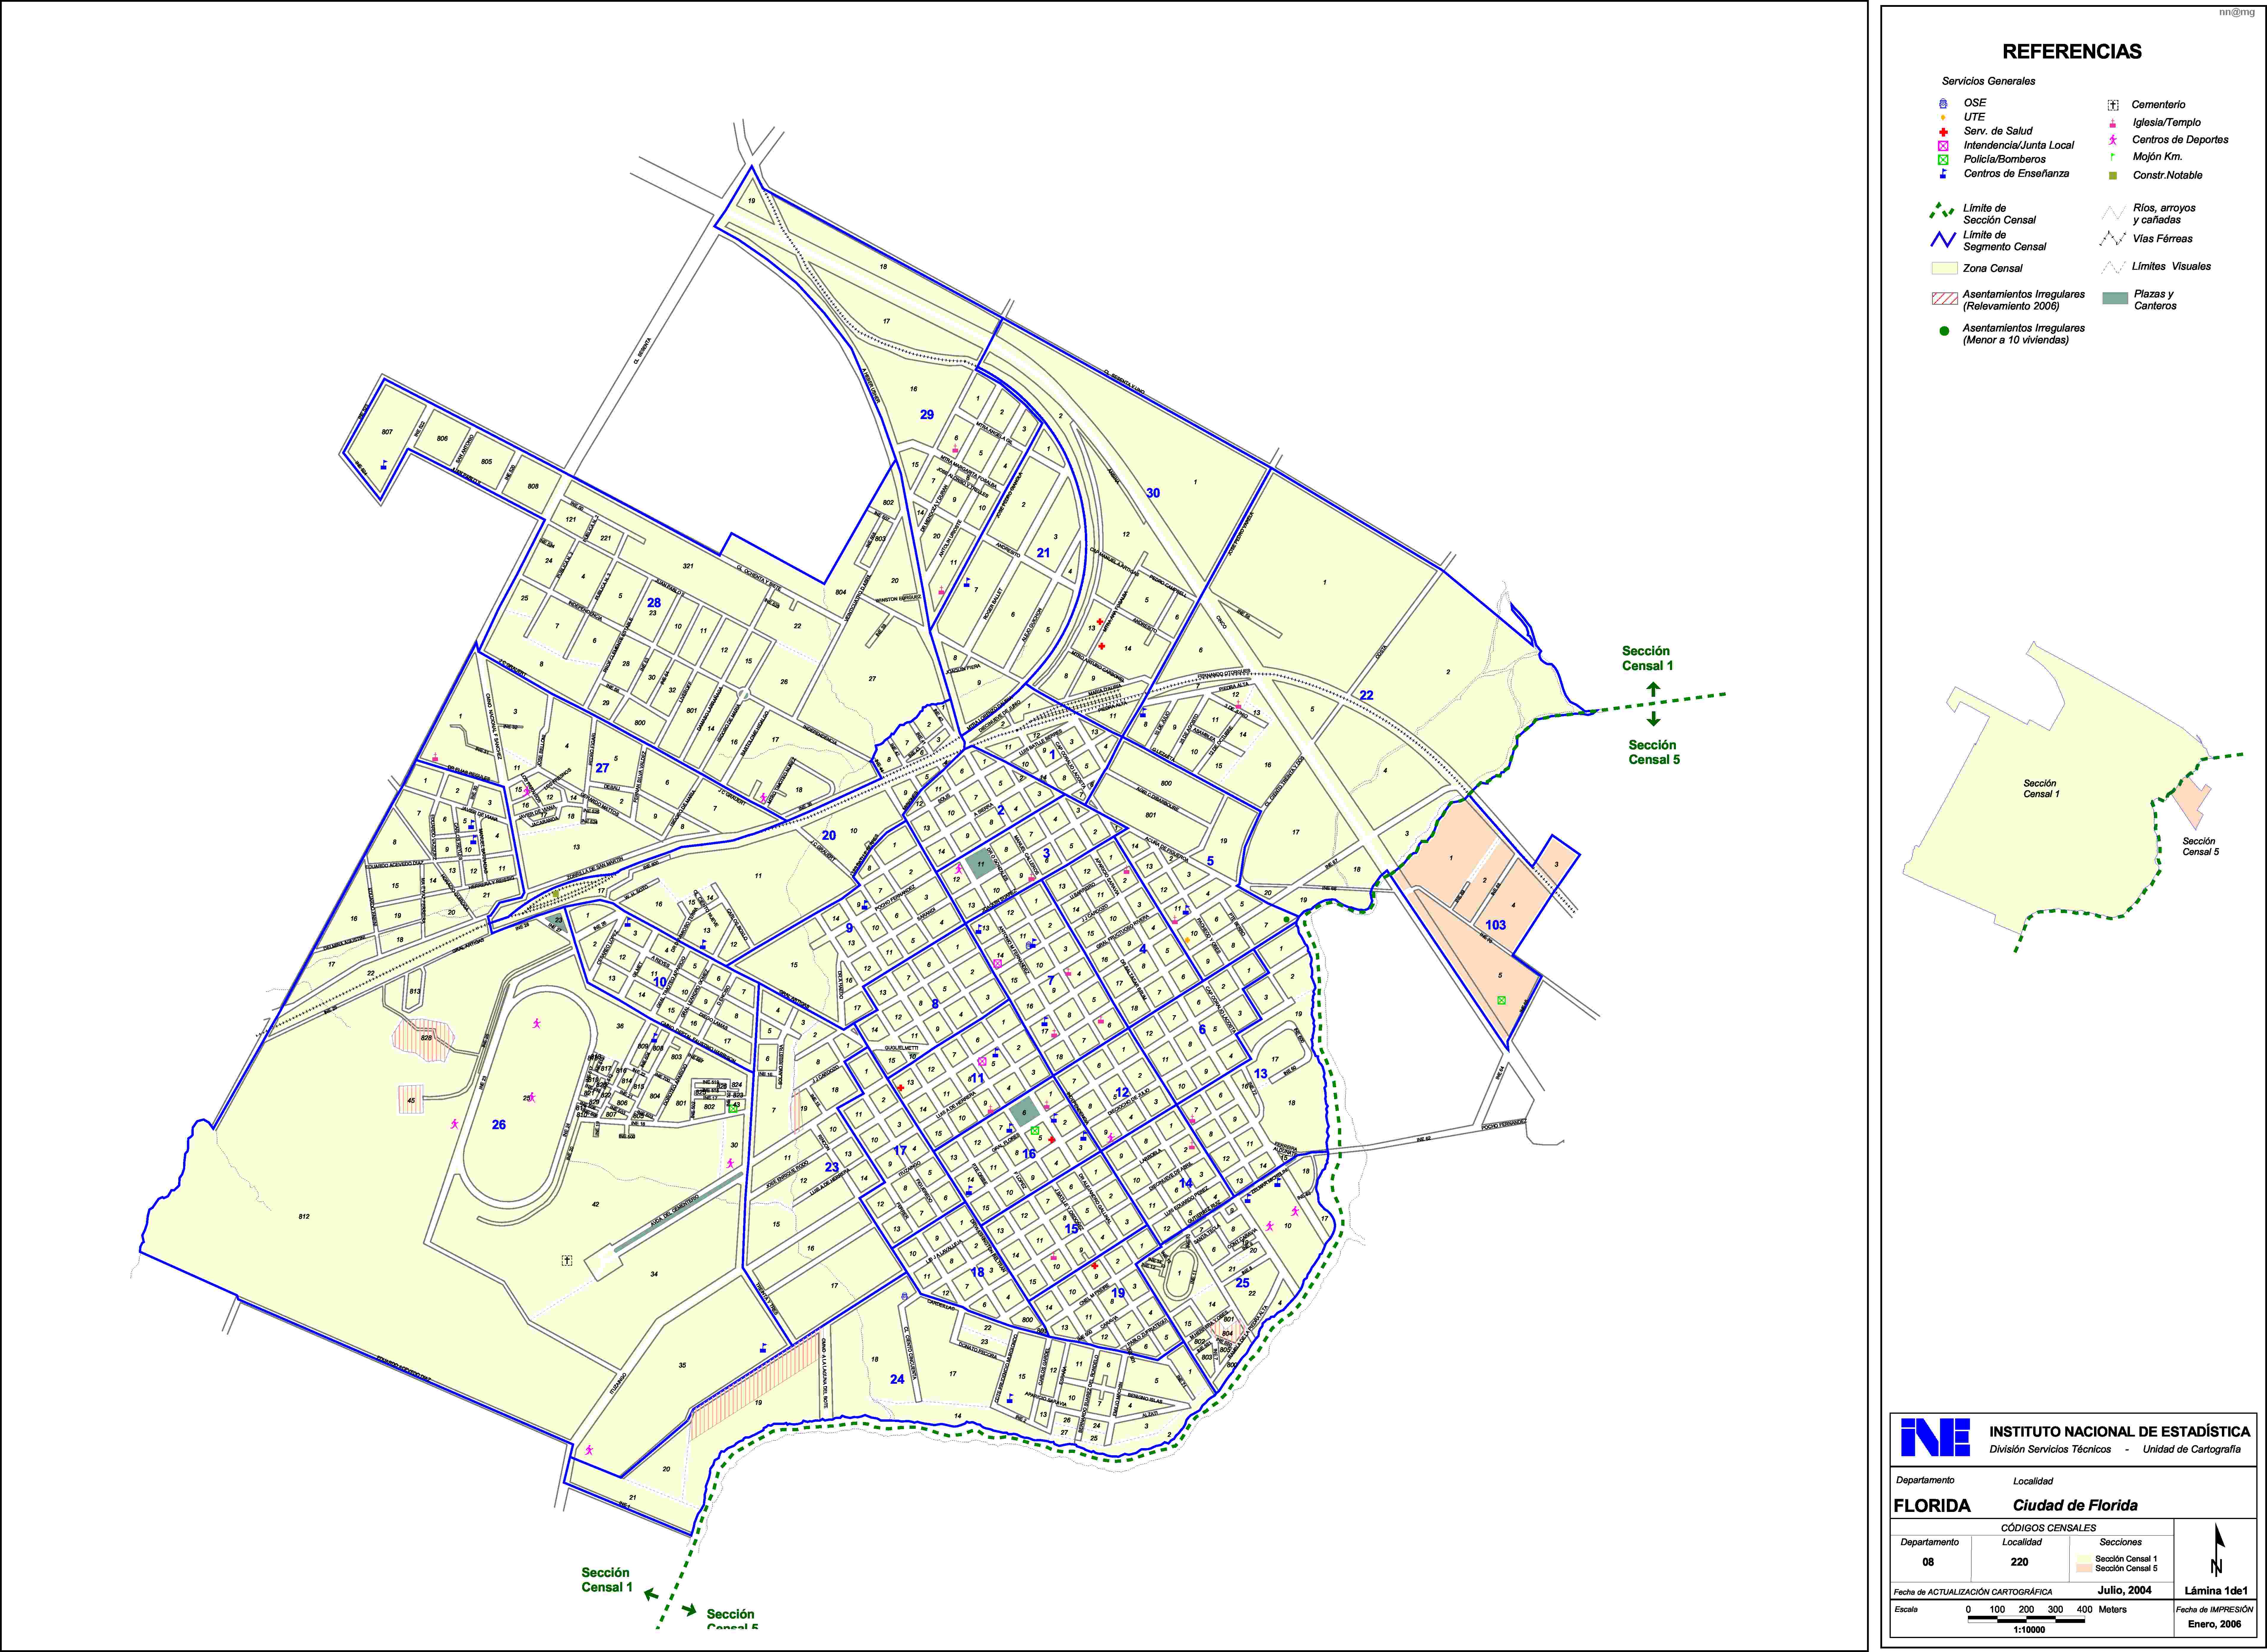Click the Servicios Generales subheading
The height and width of the screenshot is (1652, 2267).
click(x=1989, y=81)
